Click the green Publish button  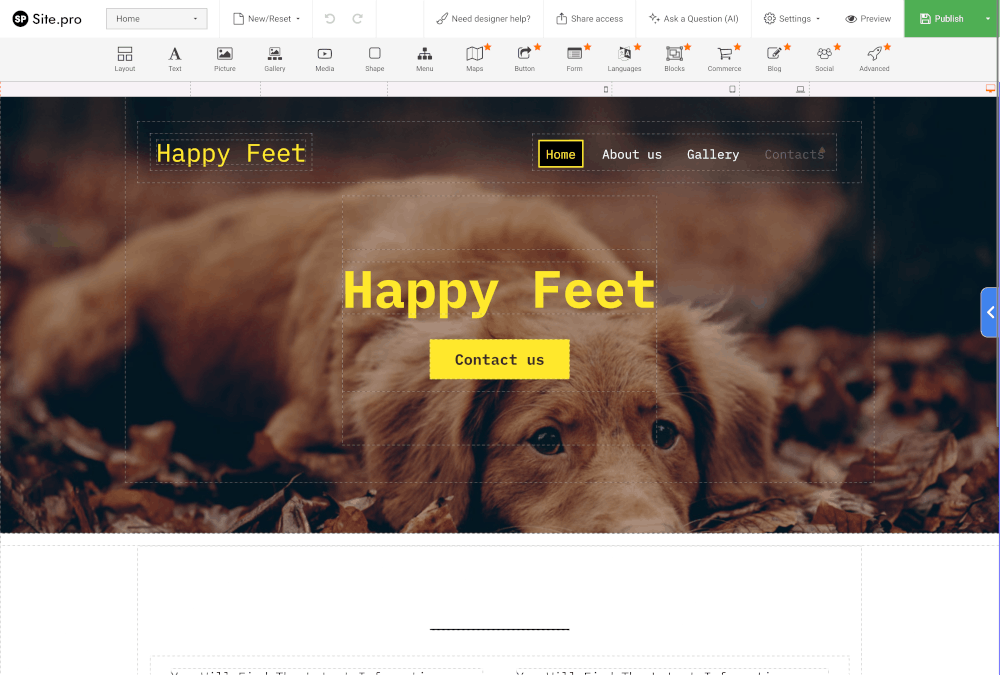pos(941,18)
